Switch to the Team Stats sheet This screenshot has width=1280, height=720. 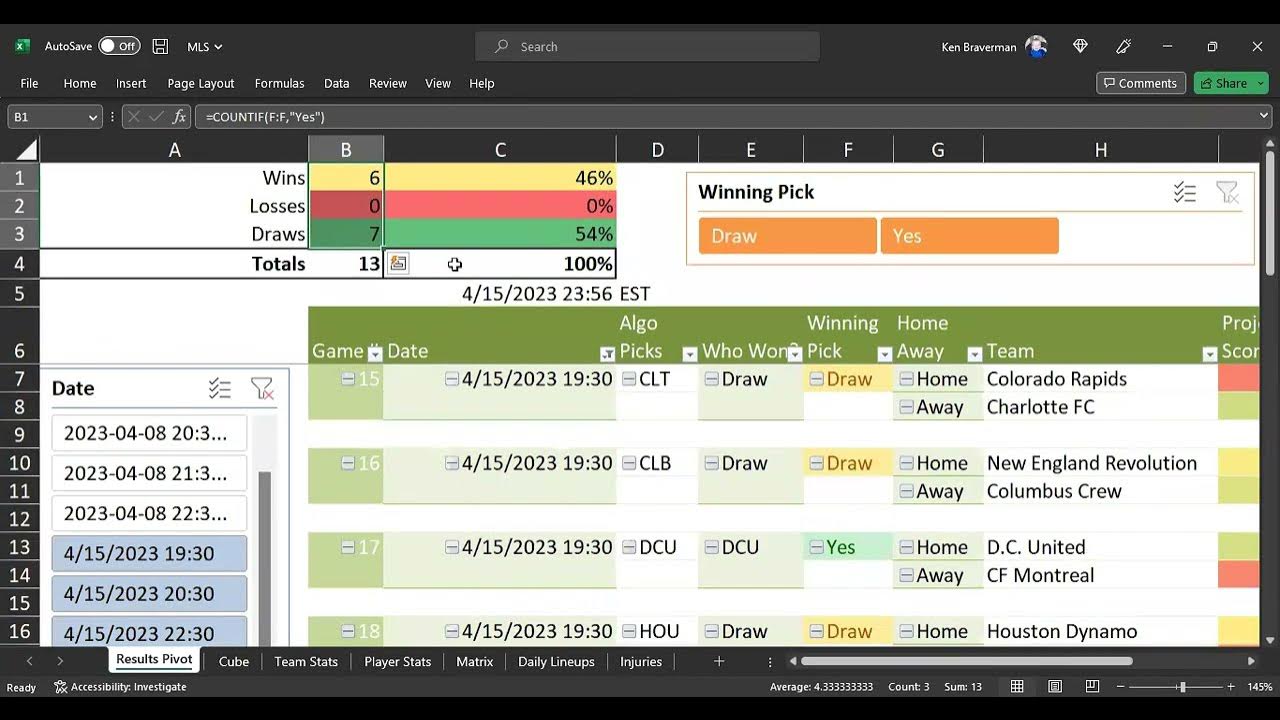pyautogui.click(x=306, y=661)
